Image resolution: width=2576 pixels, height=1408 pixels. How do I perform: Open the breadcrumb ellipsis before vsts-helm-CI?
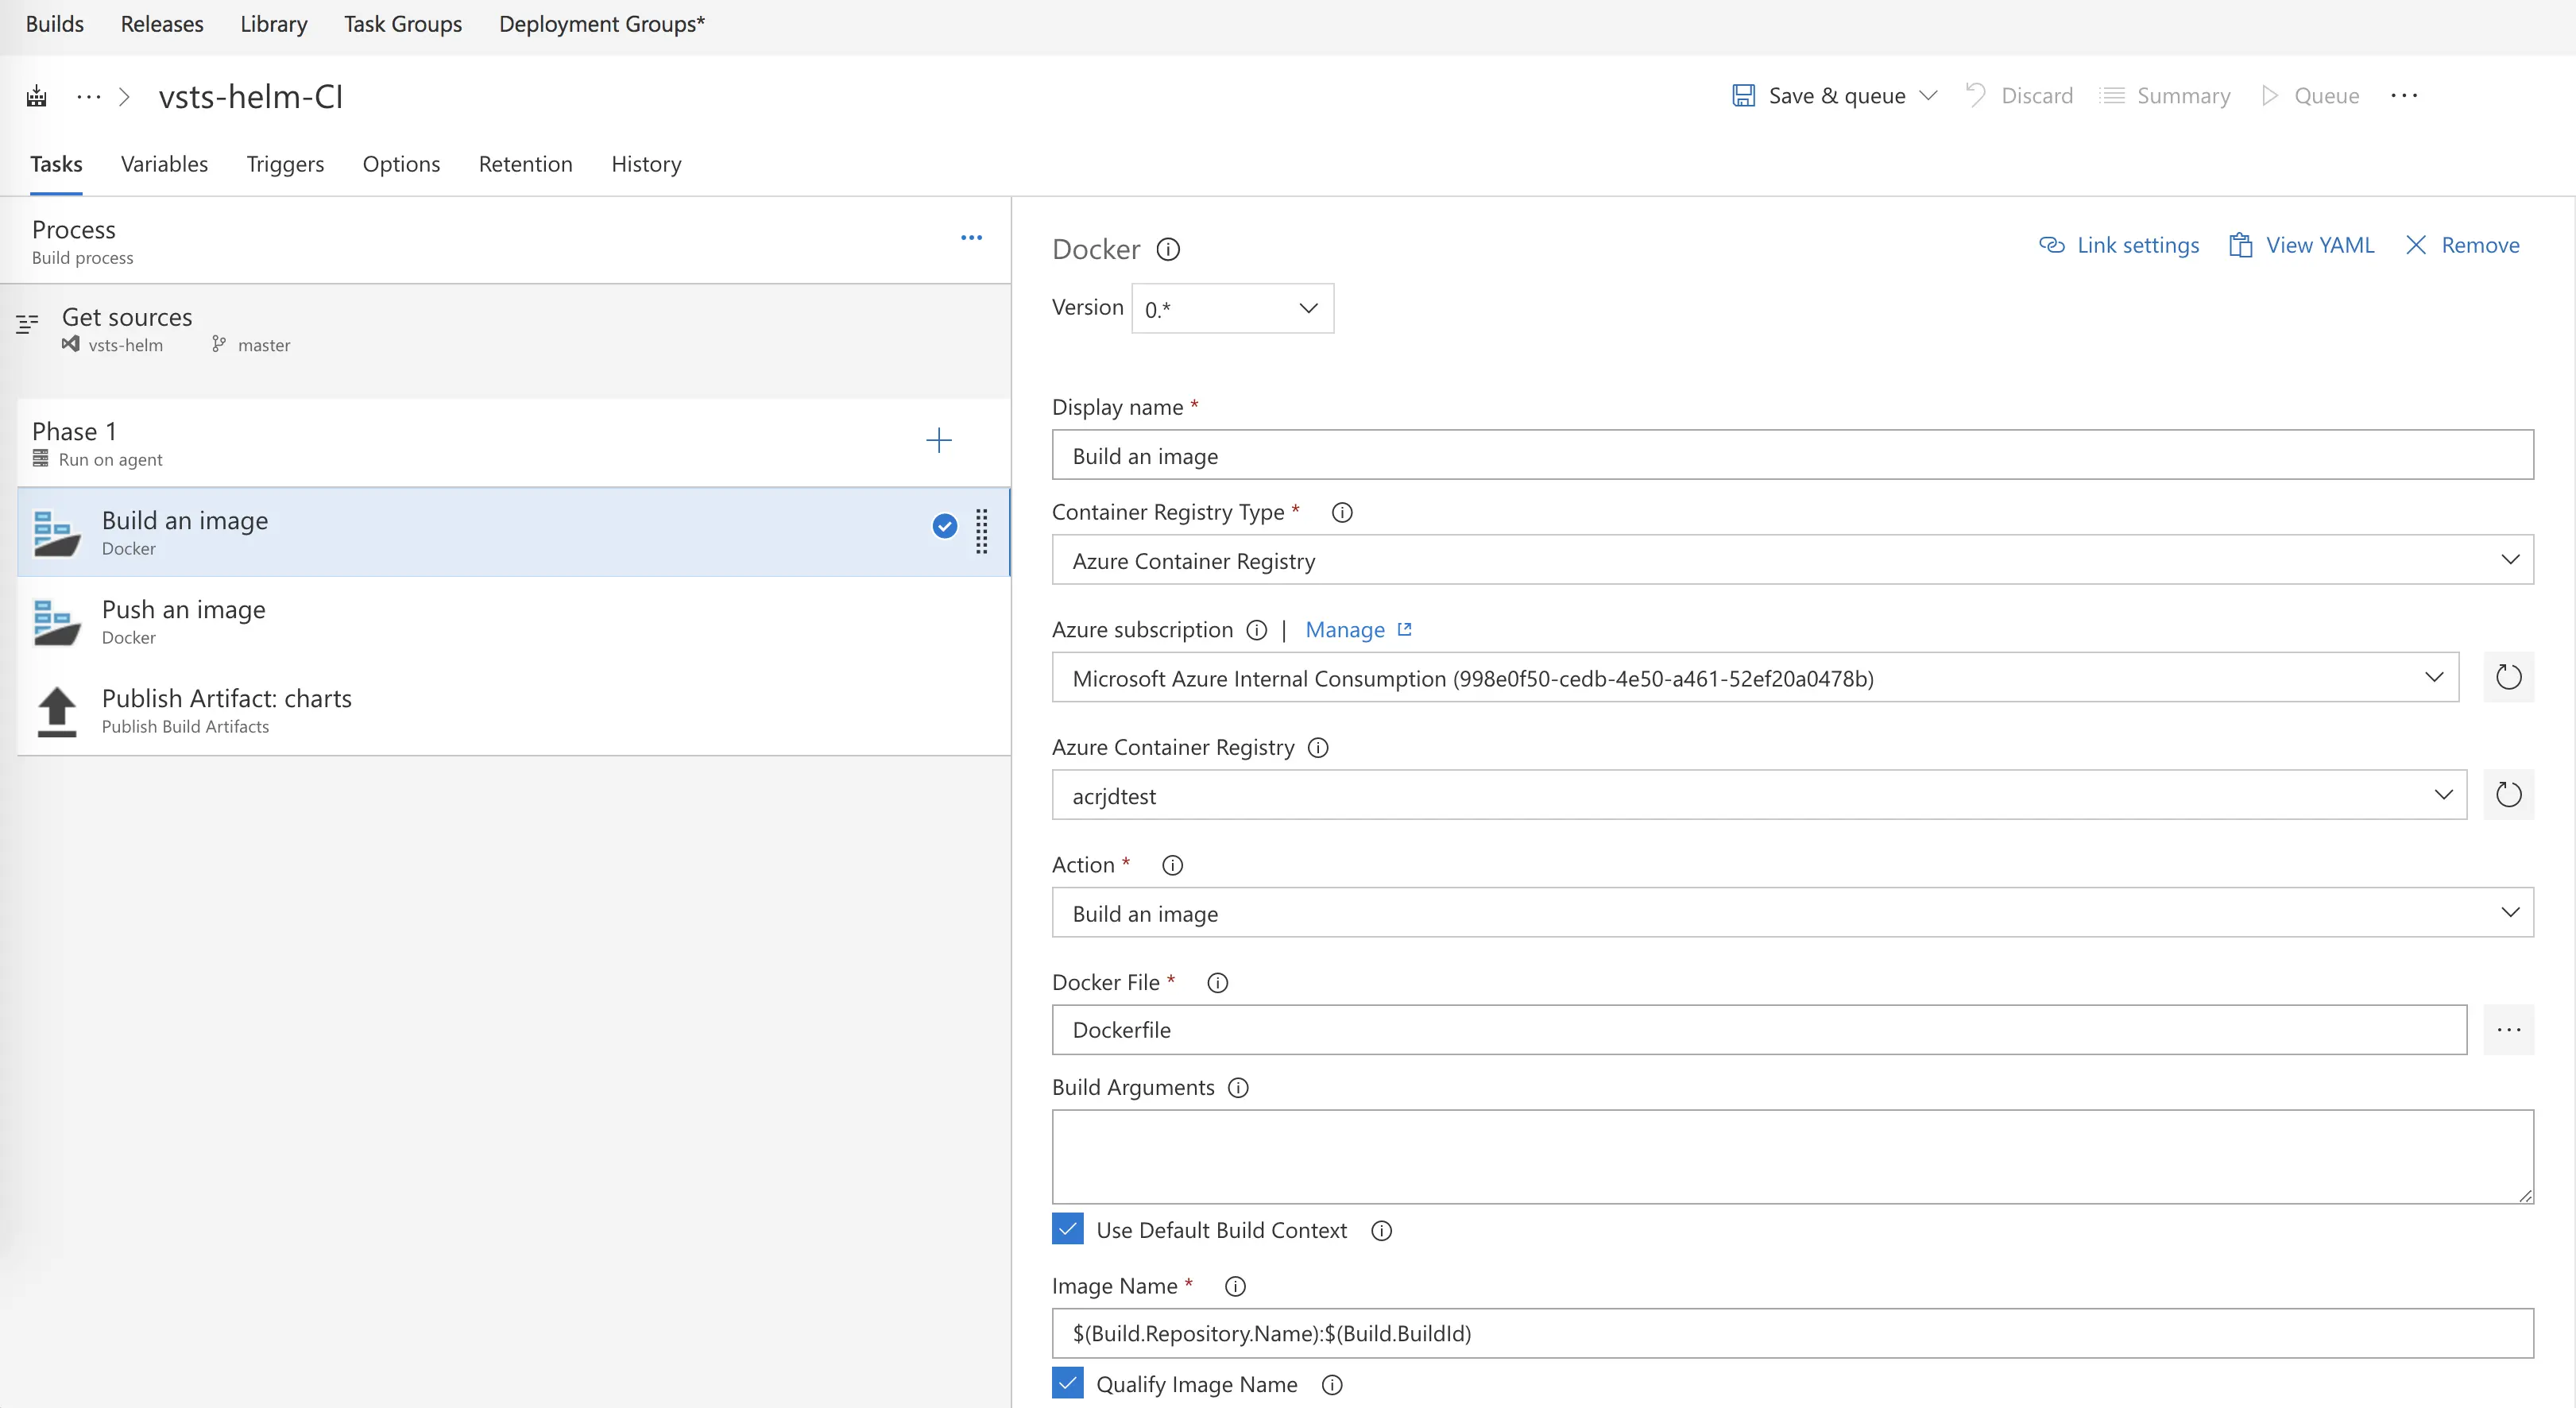89,96
